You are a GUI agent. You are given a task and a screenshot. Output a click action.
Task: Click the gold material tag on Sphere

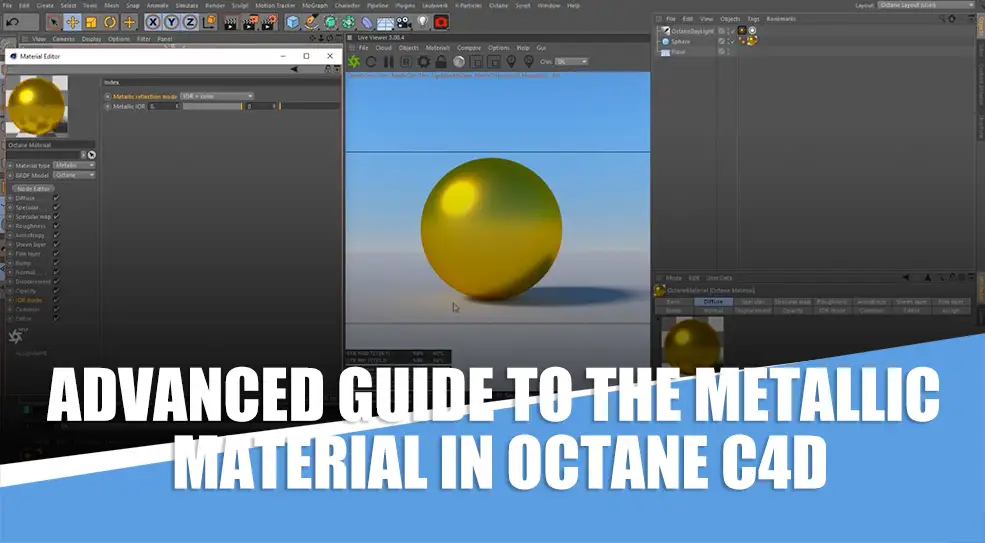[751, 41]
